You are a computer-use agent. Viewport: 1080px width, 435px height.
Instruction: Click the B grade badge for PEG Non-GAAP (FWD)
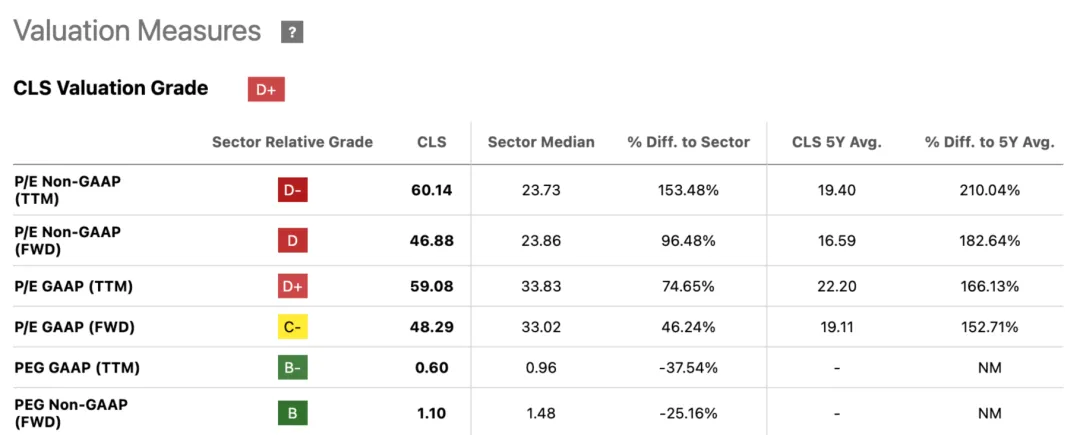[293, 413]
